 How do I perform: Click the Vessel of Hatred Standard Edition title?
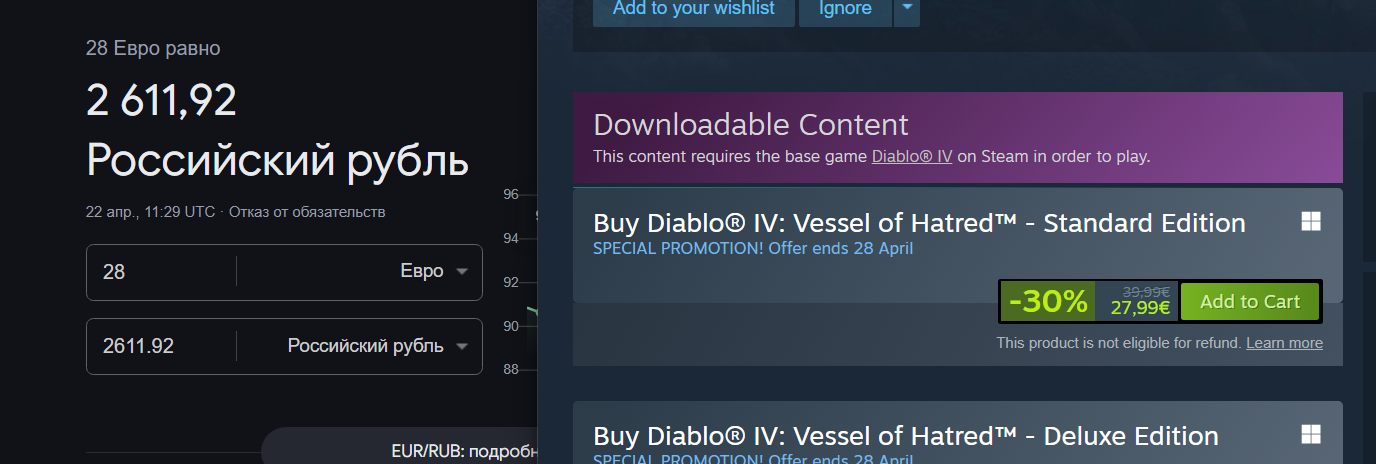click(919, 223)
